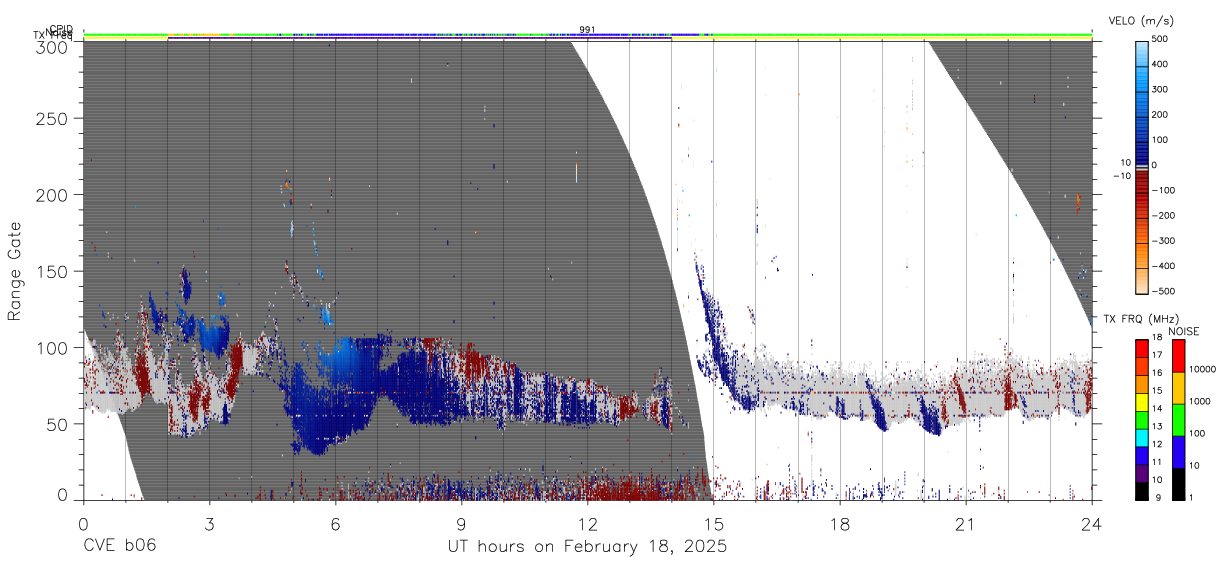Click the 991 CPID value at top
The width and height of the screenshot is (1228, 567).
(587, 29)
